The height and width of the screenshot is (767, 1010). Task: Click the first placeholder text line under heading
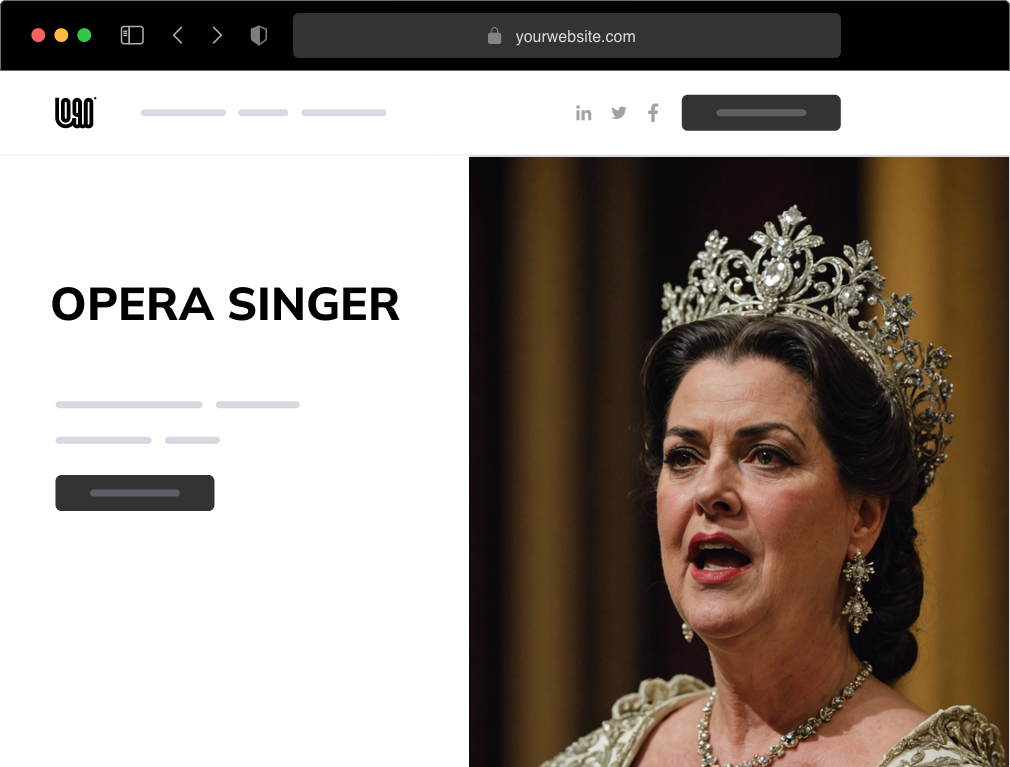[x=129, y=404]
